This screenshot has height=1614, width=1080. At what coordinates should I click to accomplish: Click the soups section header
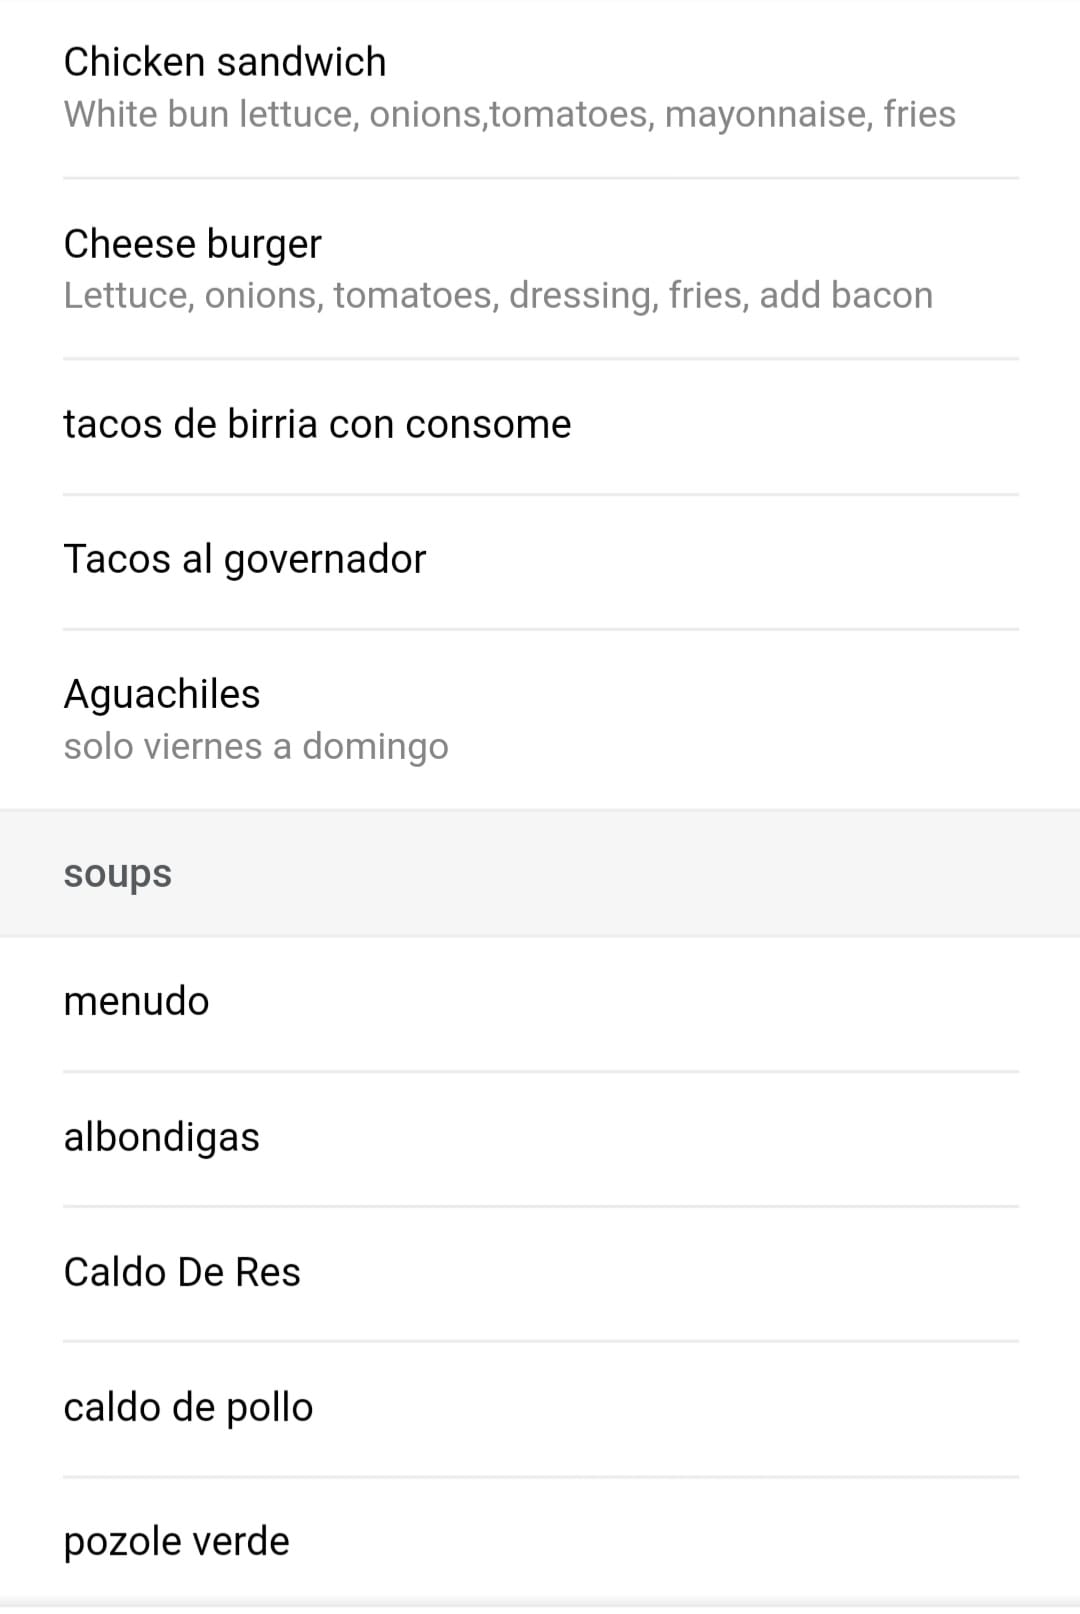118,874
